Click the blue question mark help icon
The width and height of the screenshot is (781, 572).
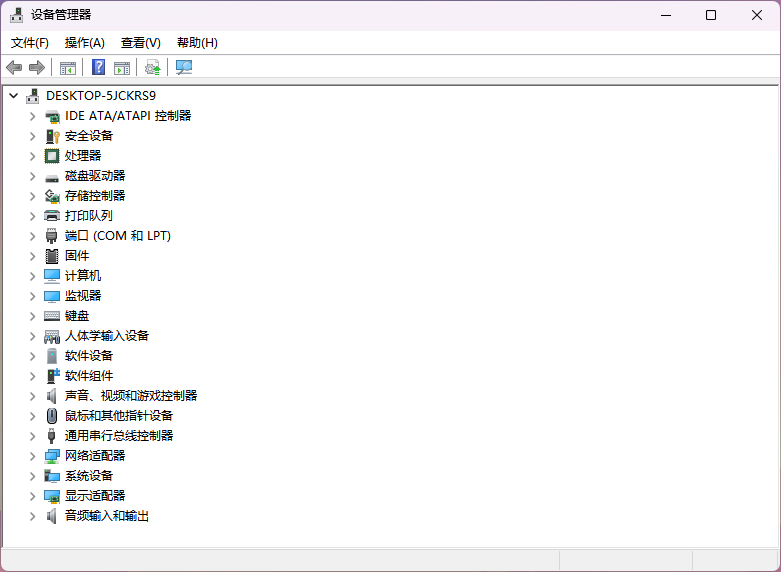coord(98,67)
